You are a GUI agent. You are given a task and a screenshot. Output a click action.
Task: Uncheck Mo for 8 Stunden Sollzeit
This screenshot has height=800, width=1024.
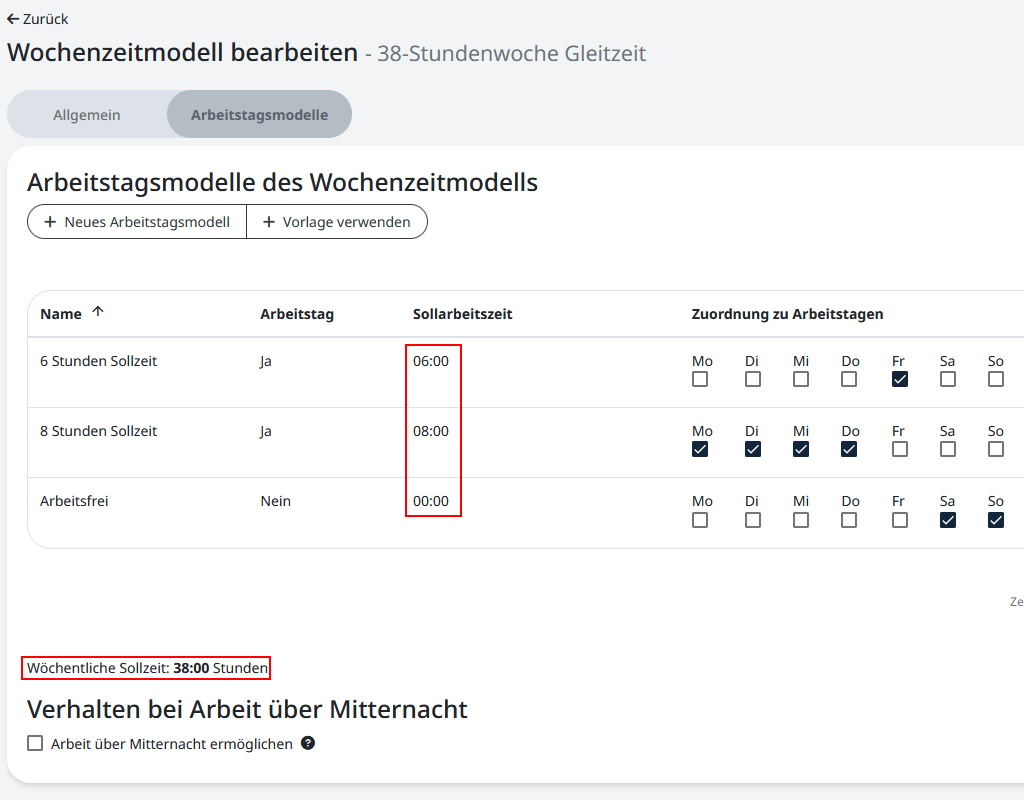(x=701, y=449)
